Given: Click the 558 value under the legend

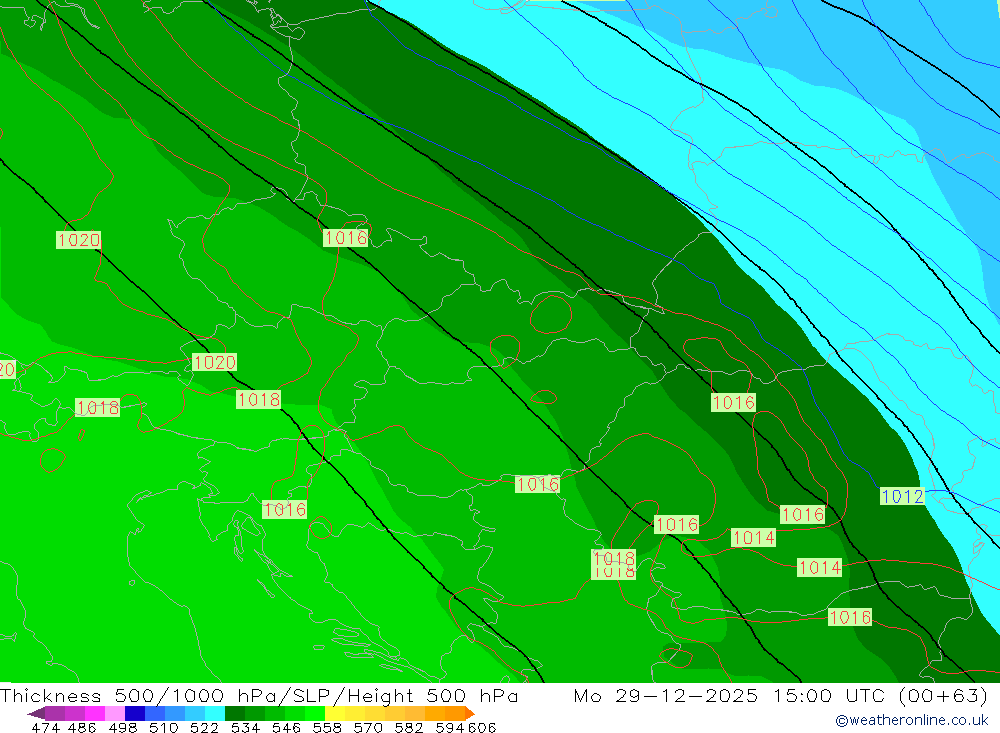Looking at the screenshot, I should 327,727.
